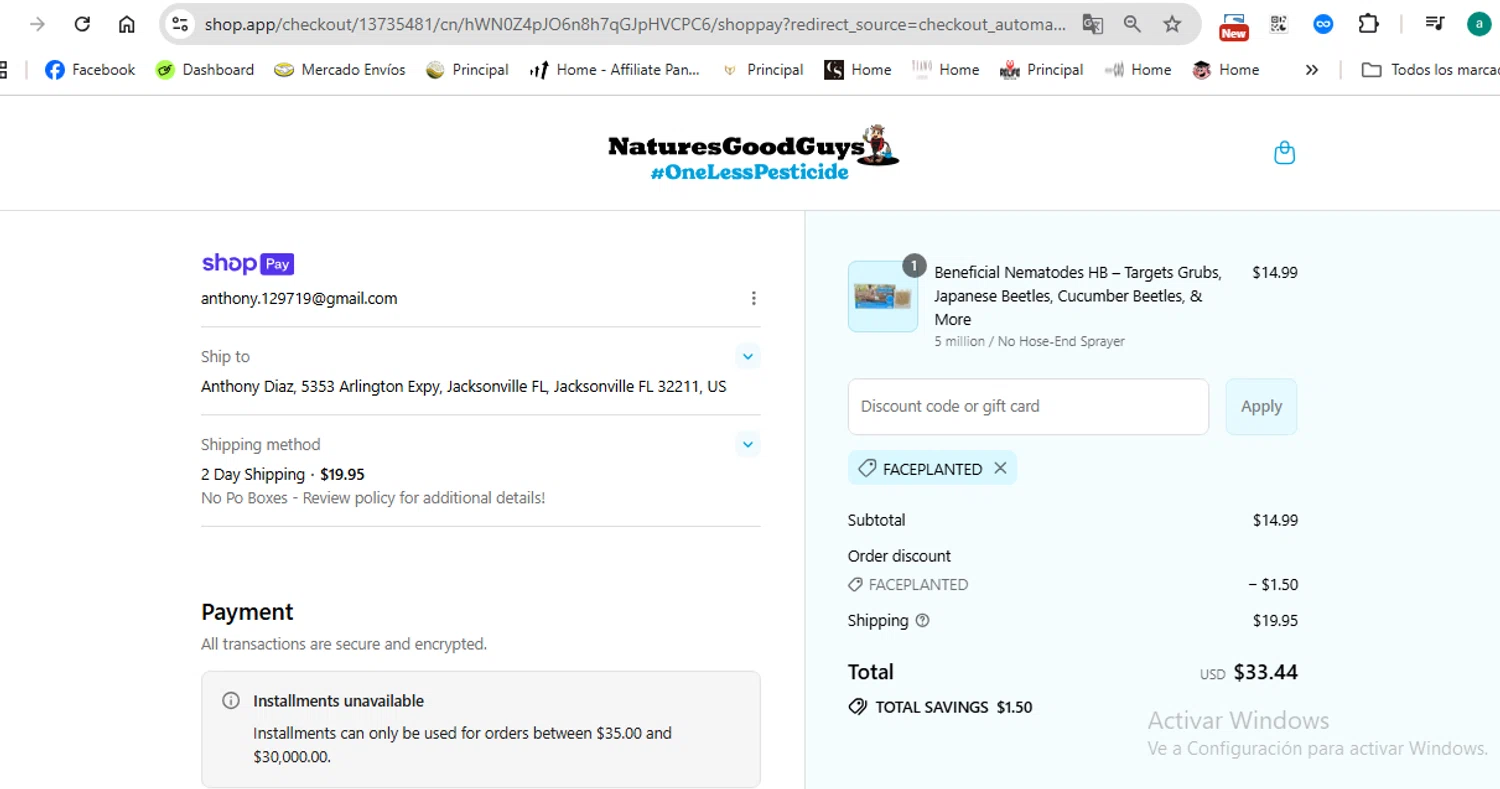The image size is (1500, 789).
Task: Open the media controls music note icon
Action: click(x=1434, y=24)
